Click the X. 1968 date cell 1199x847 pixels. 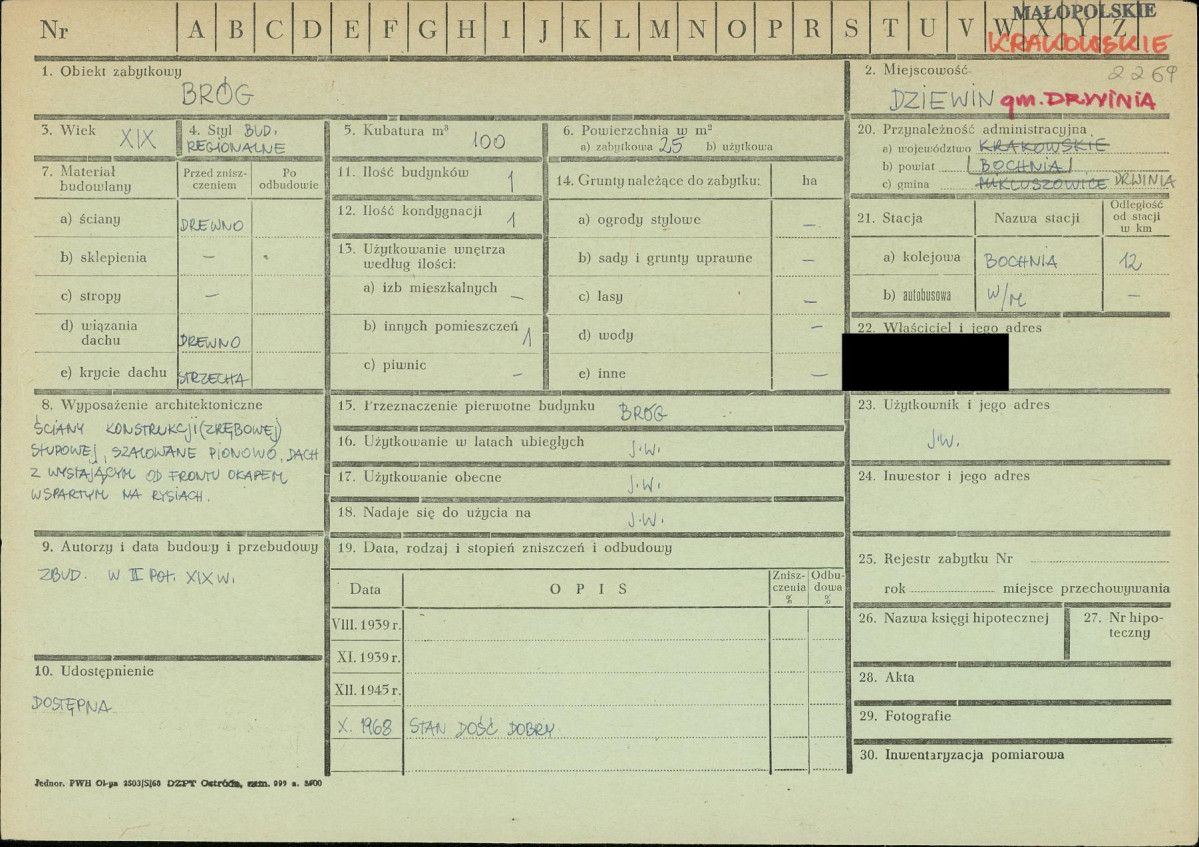click(x=365, y=726)
